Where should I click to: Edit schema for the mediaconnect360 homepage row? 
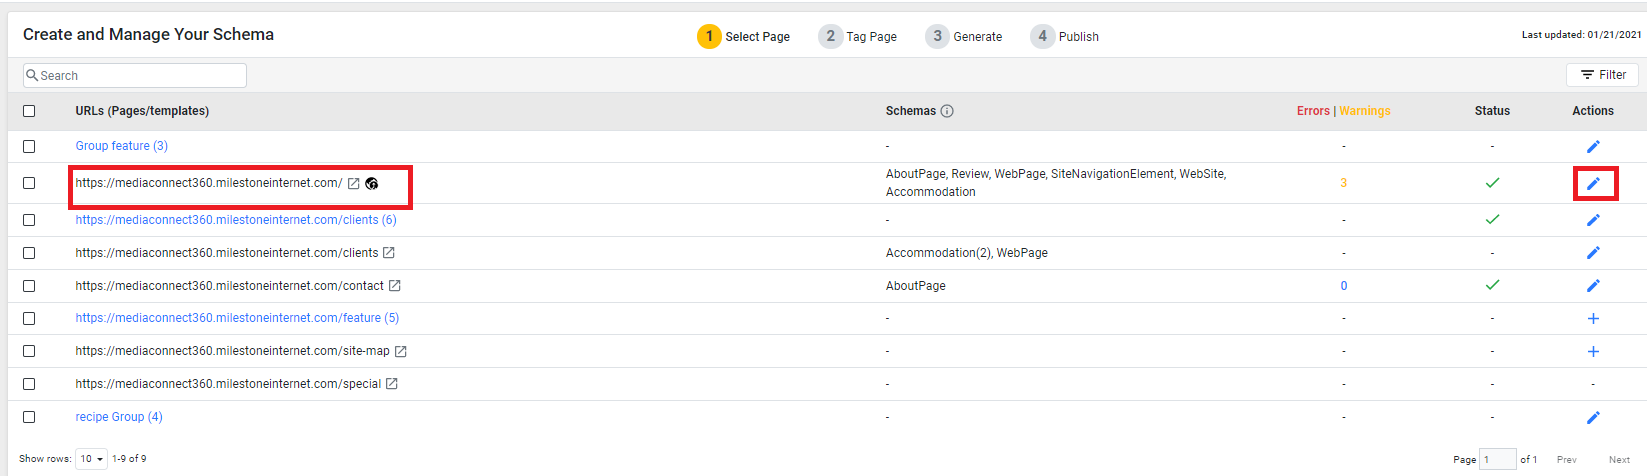click(1593, 183)
